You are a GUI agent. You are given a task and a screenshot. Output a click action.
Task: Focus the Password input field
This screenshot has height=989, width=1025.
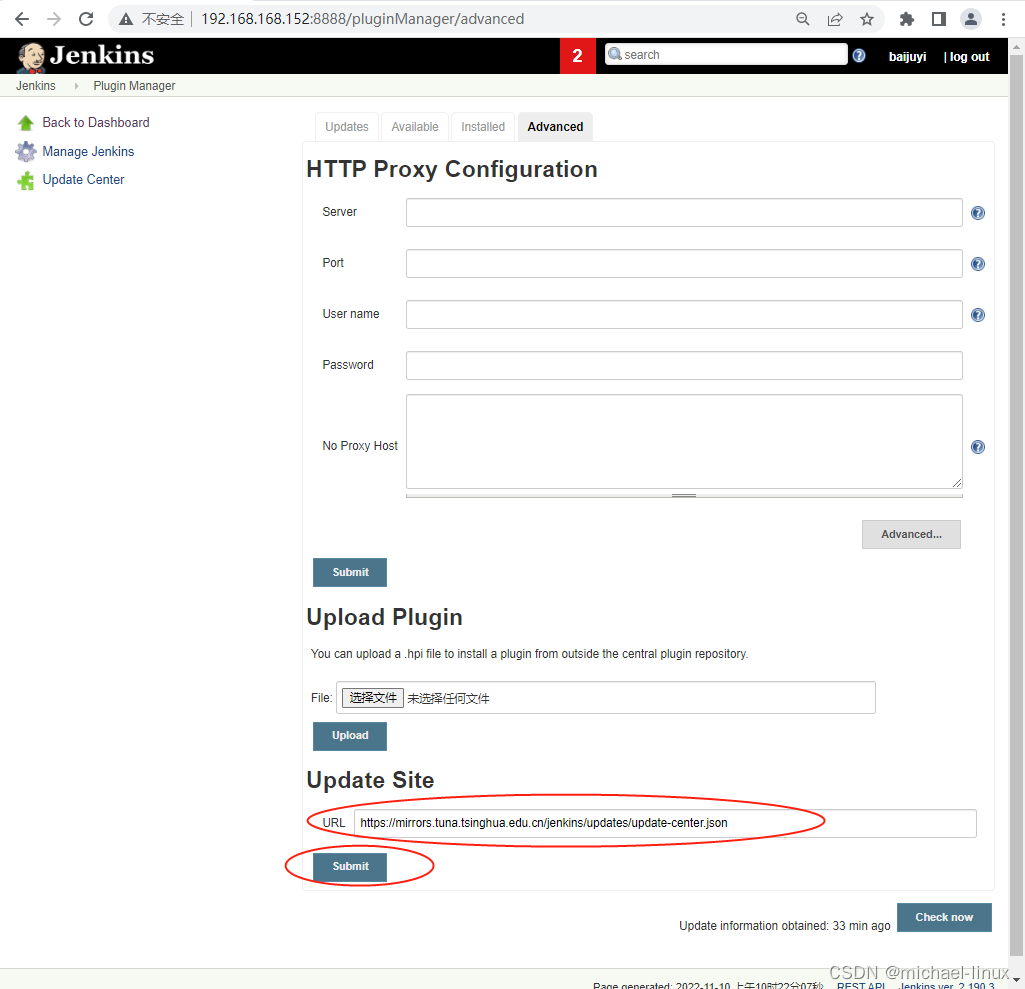(684, 365)
